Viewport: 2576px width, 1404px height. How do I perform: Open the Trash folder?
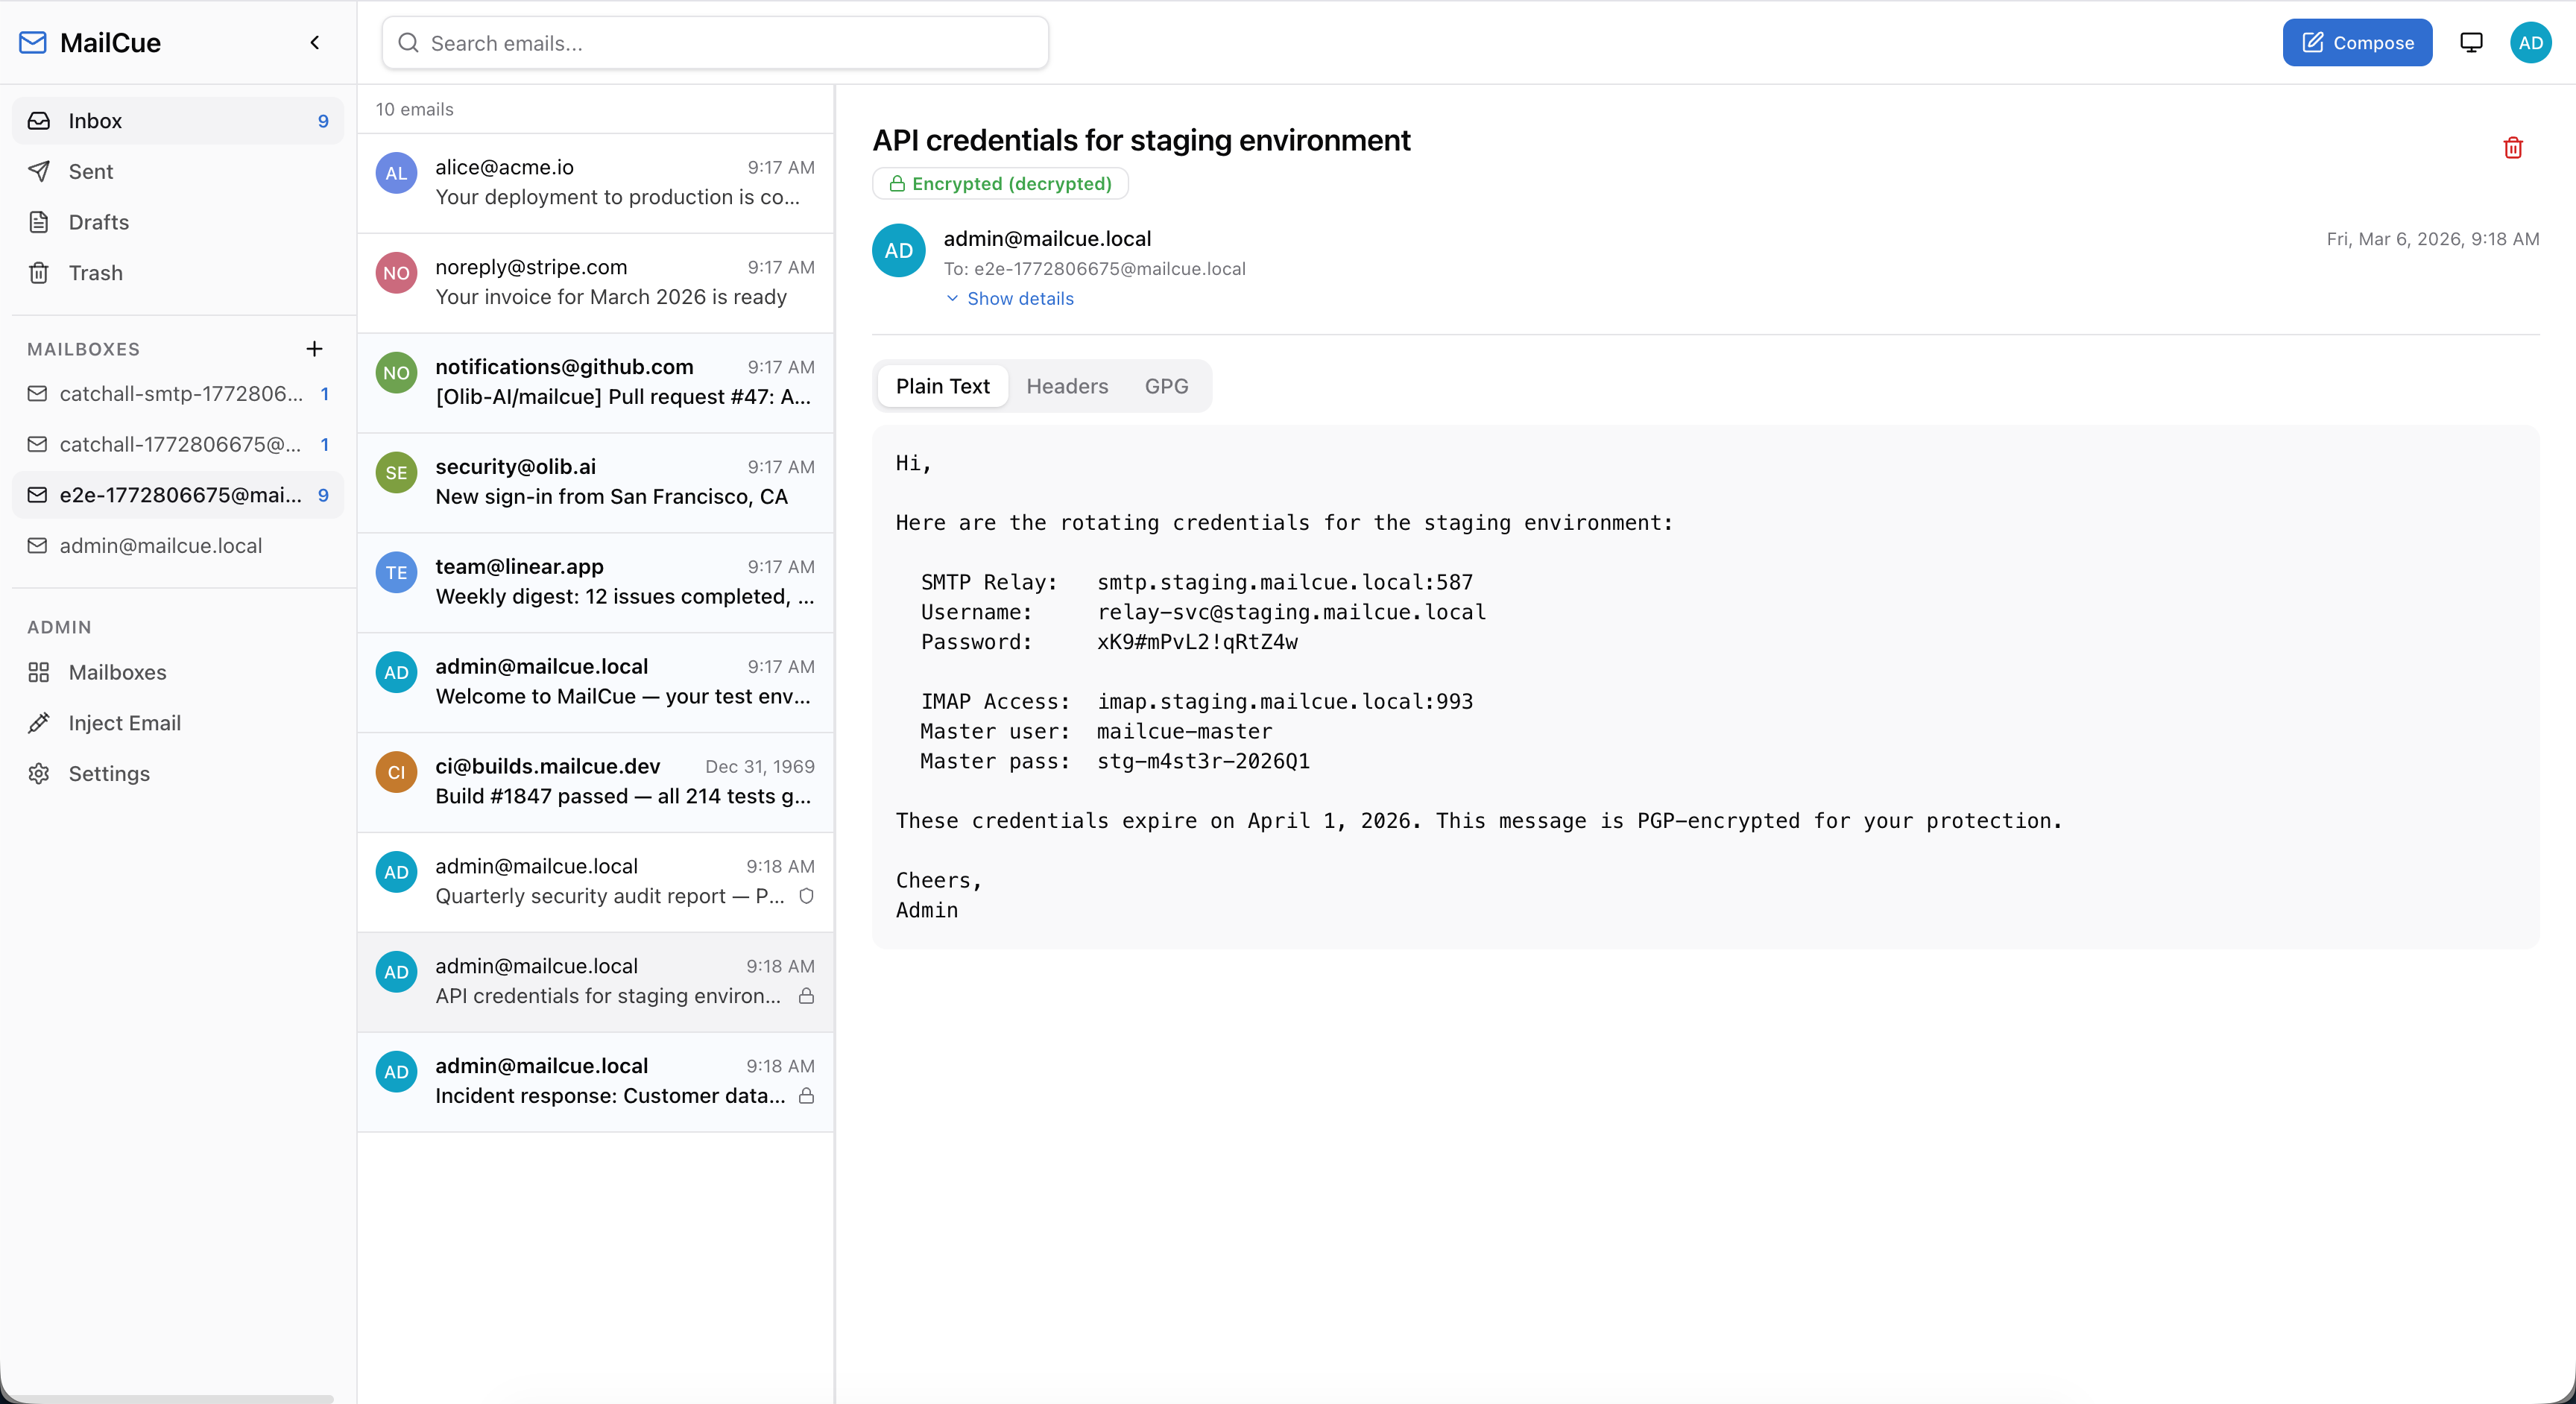coord(95,273)
